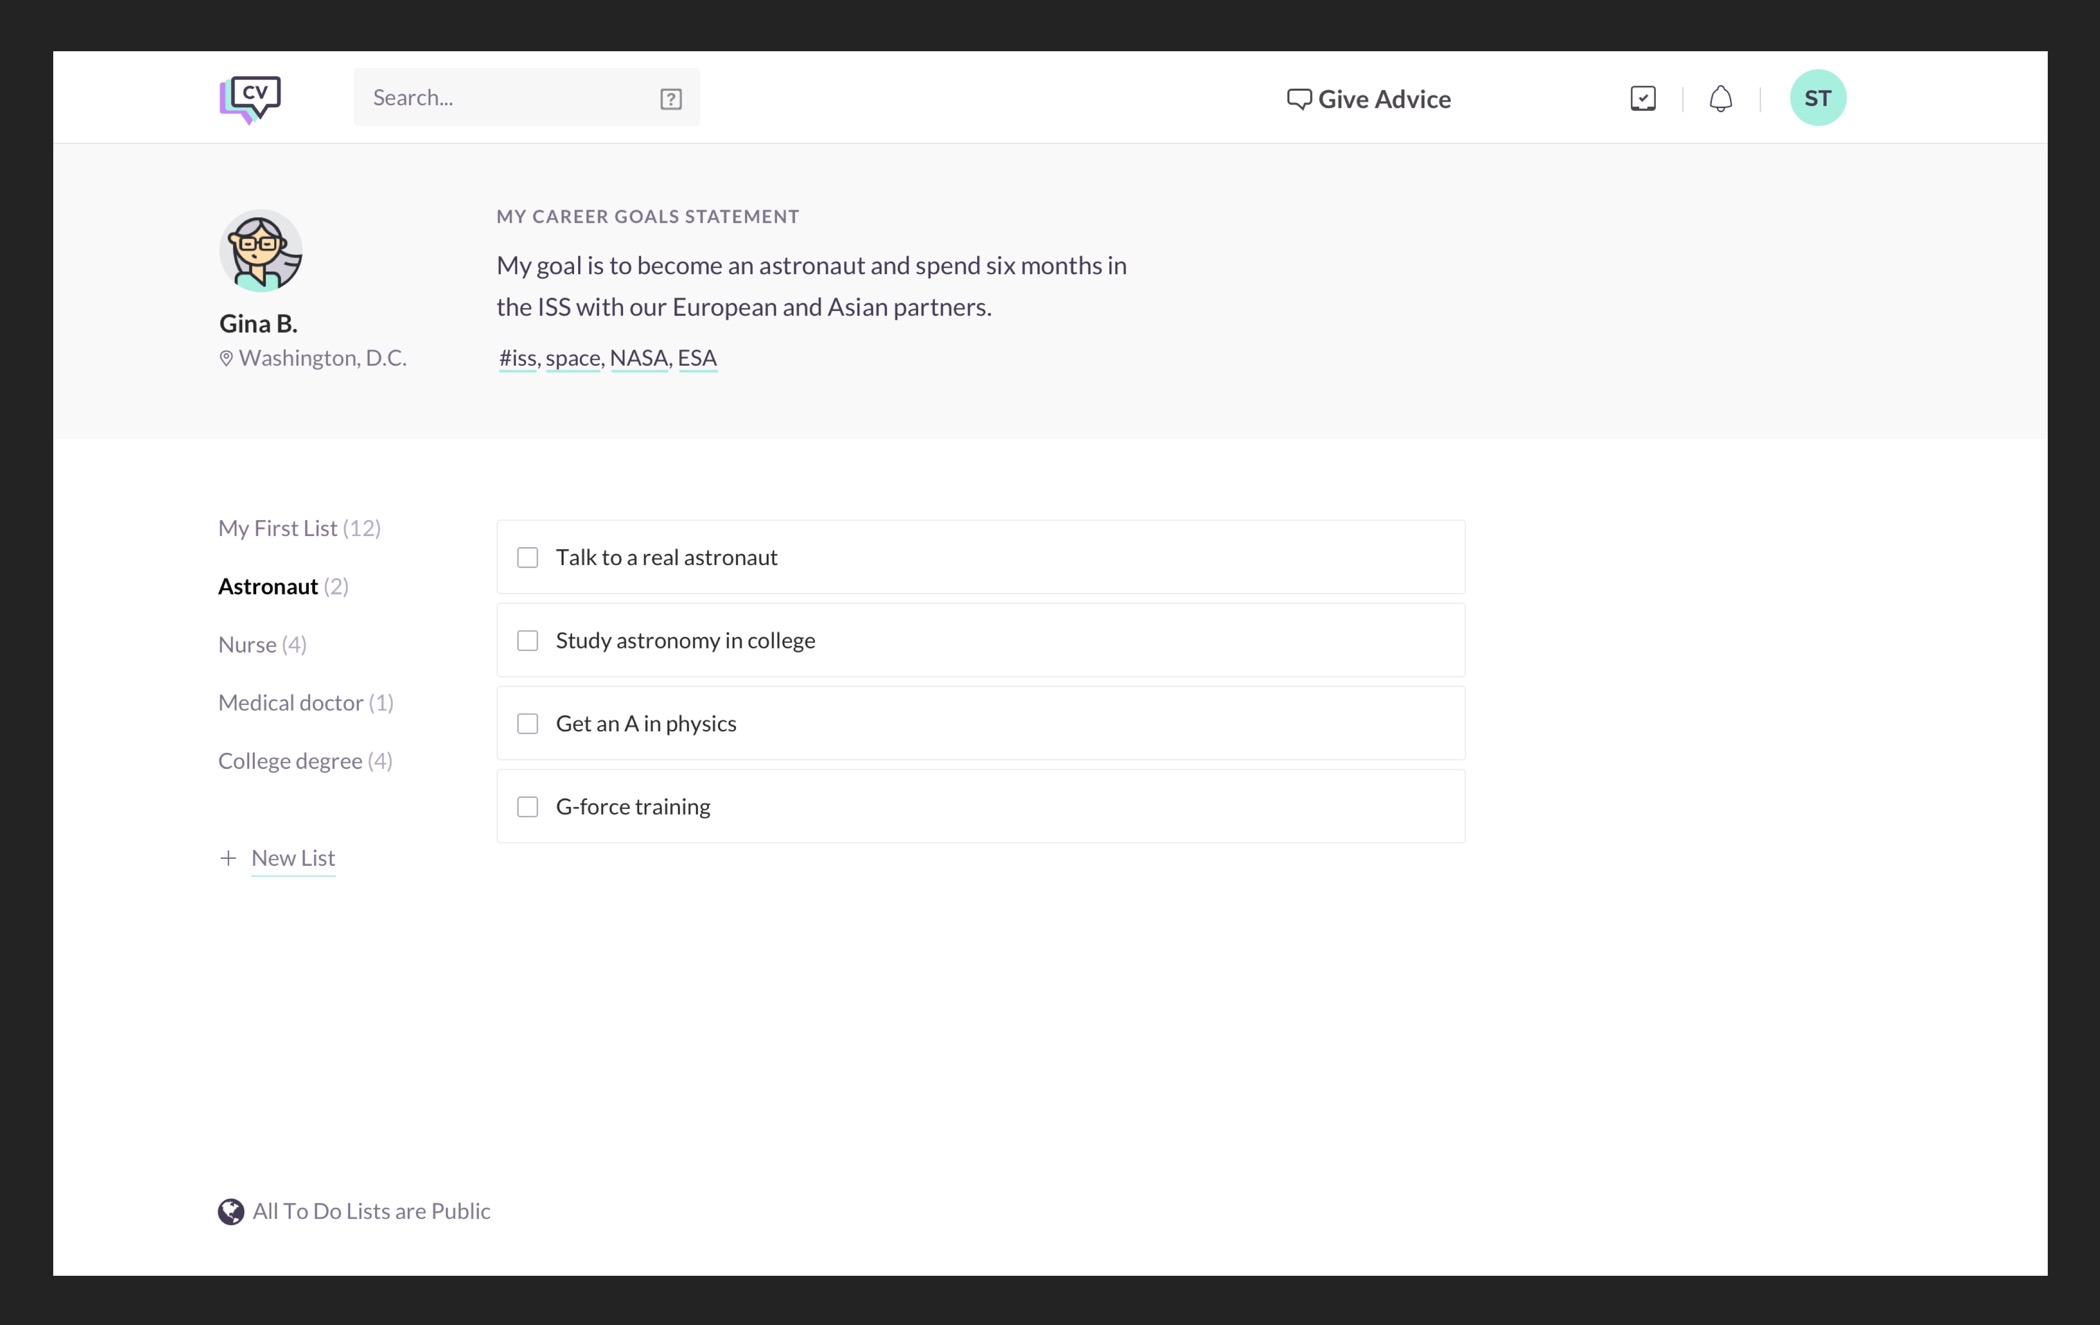This screenshot has width=2100, height=1325.
Task: Mark 'G-force training' as done
Action: (x=527, y=806)
